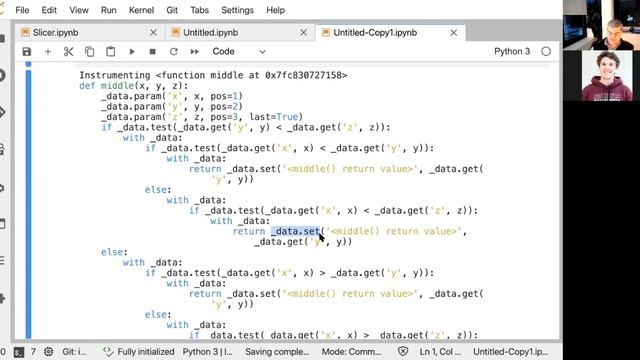This screenshot has width=640, height=360.
Task: Cut selected cells with the scissors icon
Action: click(69, 52)
